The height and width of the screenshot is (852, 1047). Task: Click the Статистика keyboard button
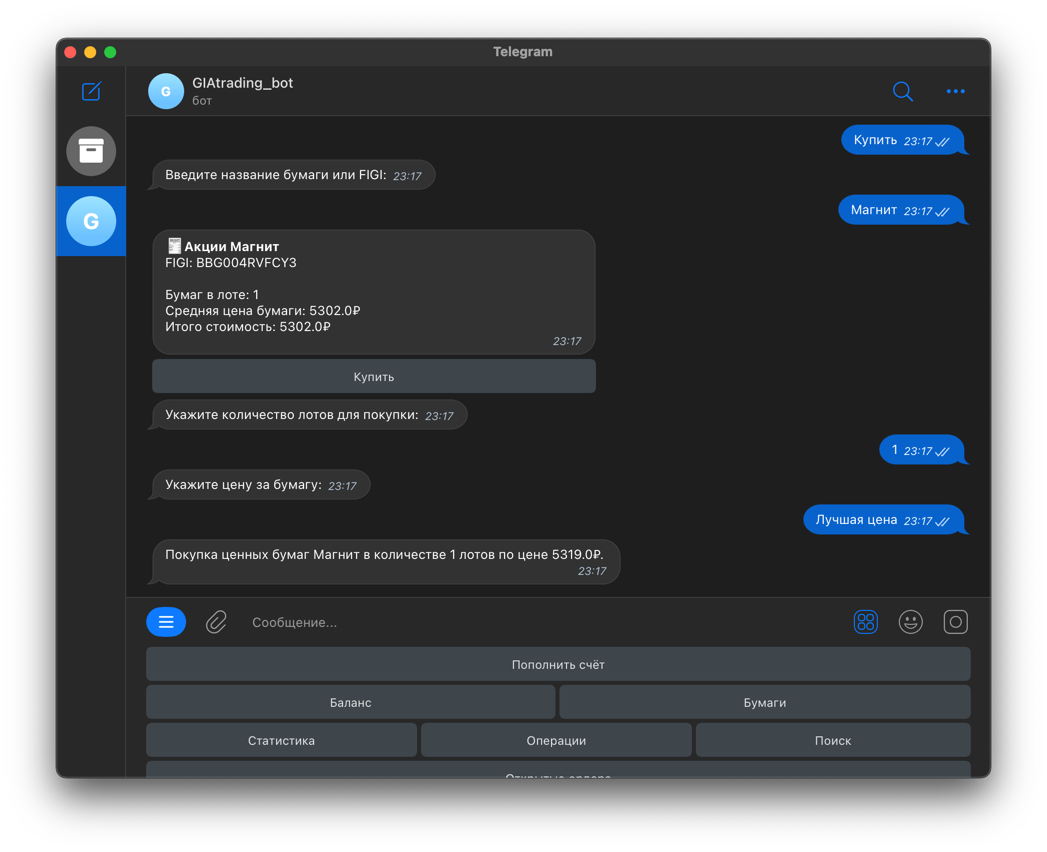point(281,740)
